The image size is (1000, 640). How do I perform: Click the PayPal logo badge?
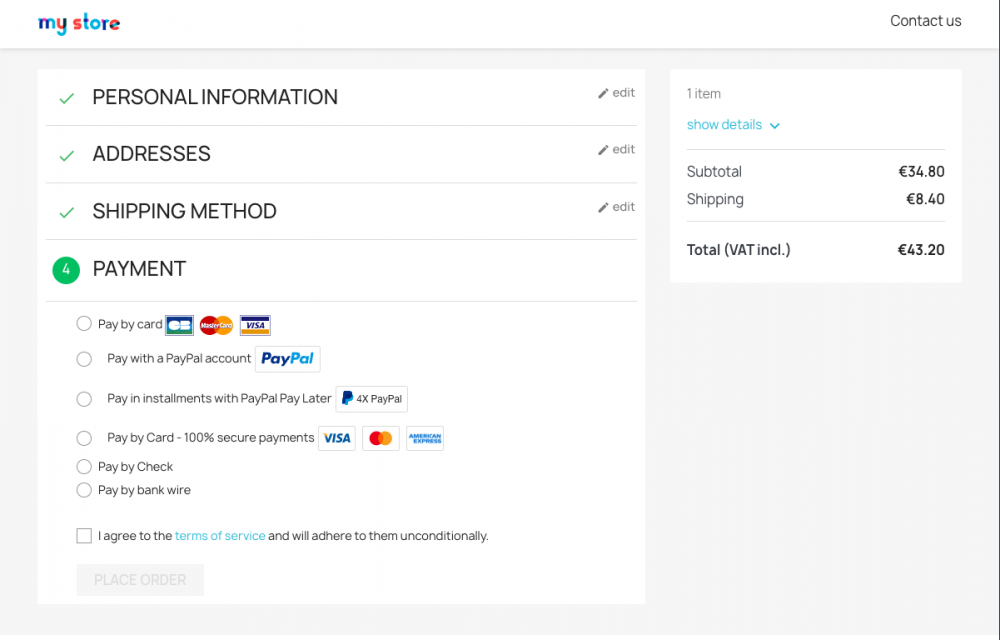coord(288,359)
